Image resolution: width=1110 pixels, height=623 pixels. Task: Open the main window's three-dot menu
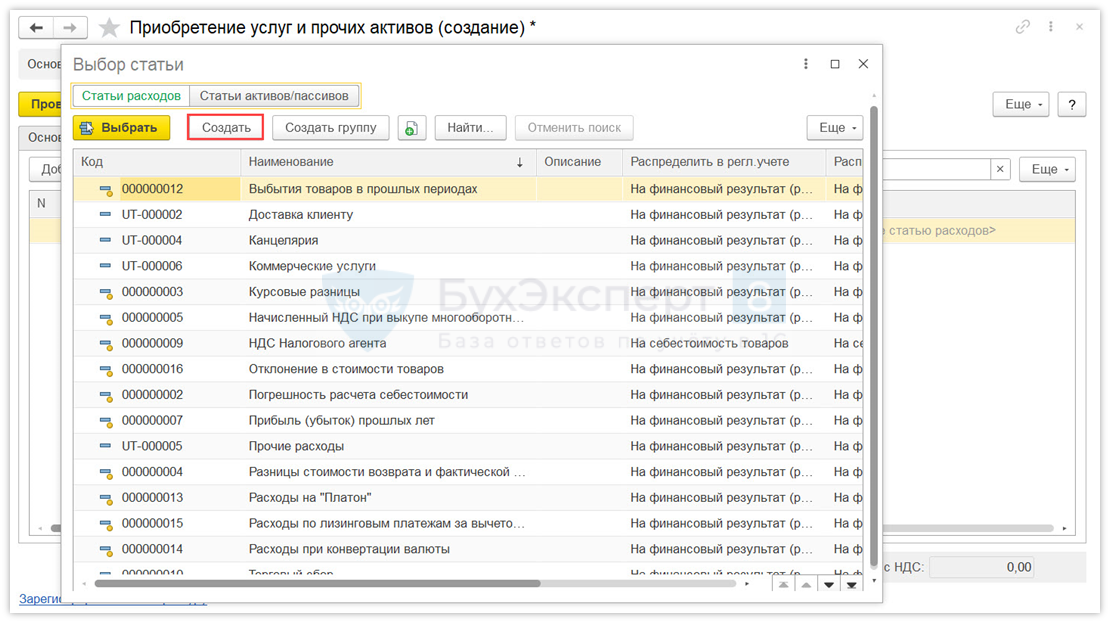click(1051, 27)
